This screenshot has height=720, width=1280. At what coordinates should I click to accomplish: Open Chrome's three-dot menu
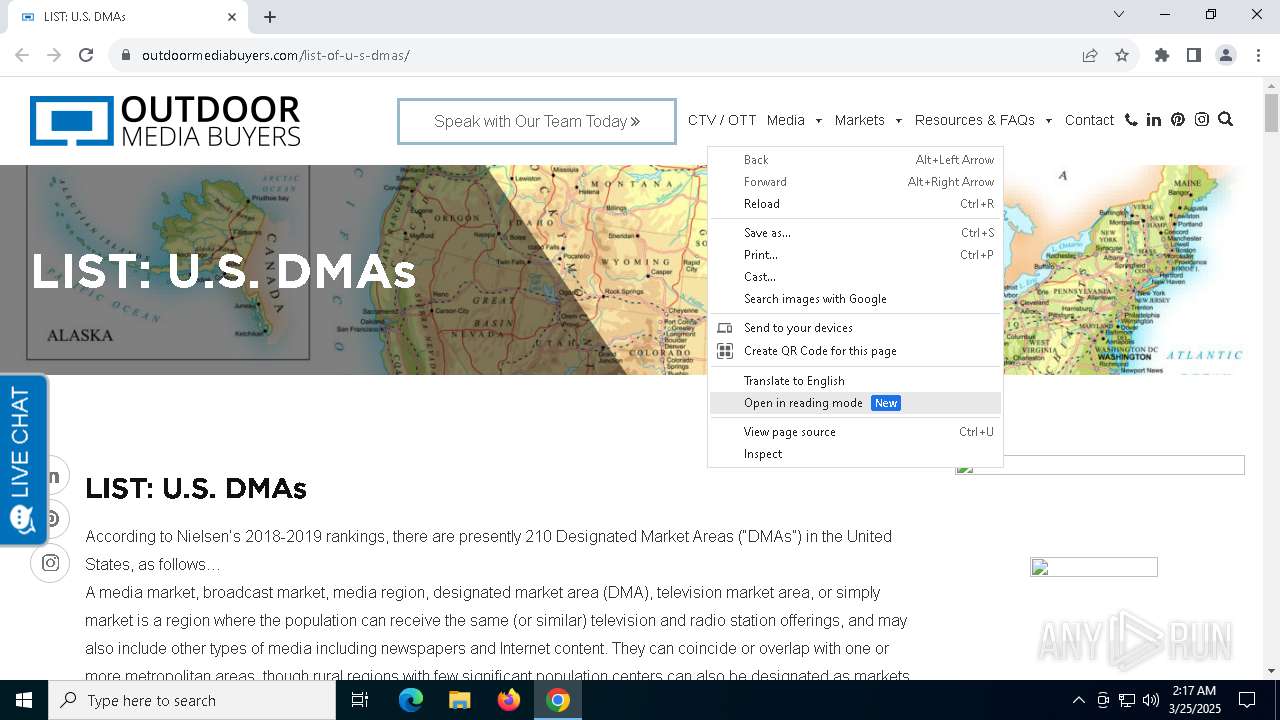(x=1258, y=55)
